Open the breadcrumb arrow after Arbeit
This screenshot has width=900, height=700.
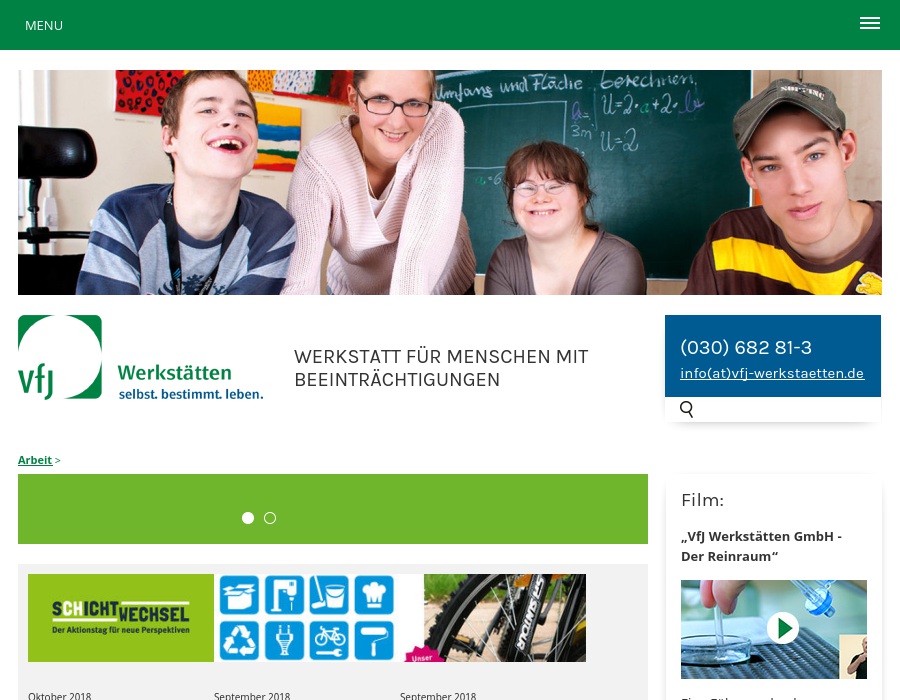point(57,460)
